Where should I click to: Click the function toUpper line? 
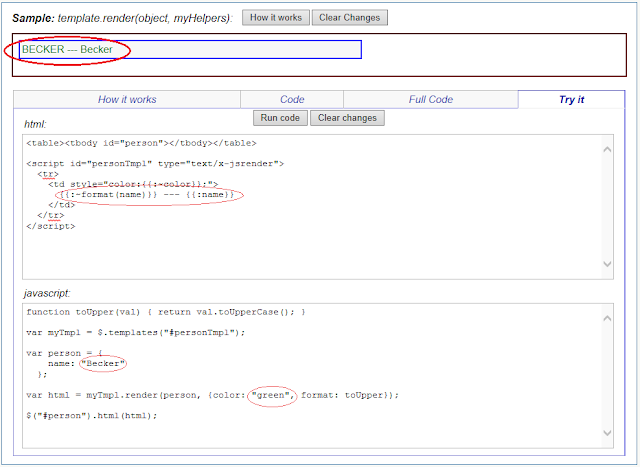(166, 312)
